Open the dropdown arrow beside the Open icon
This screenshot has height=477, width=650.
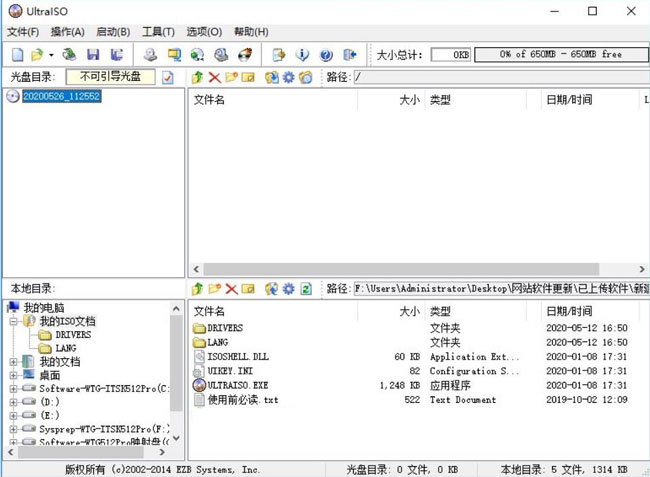[x=51, y=55]
